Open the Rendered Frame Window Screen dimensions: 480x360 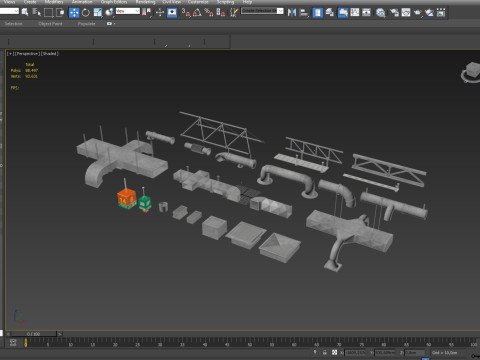(406, 12)
